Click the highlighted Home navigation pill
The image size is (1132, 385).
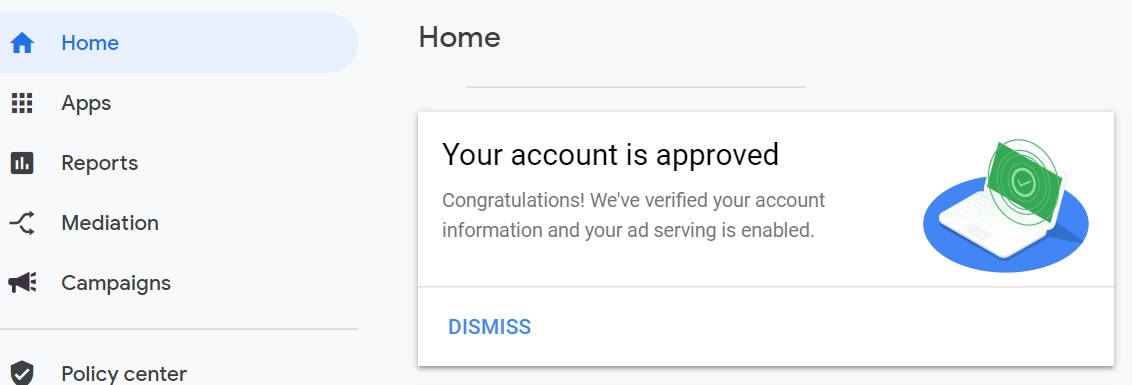[178, 43]
